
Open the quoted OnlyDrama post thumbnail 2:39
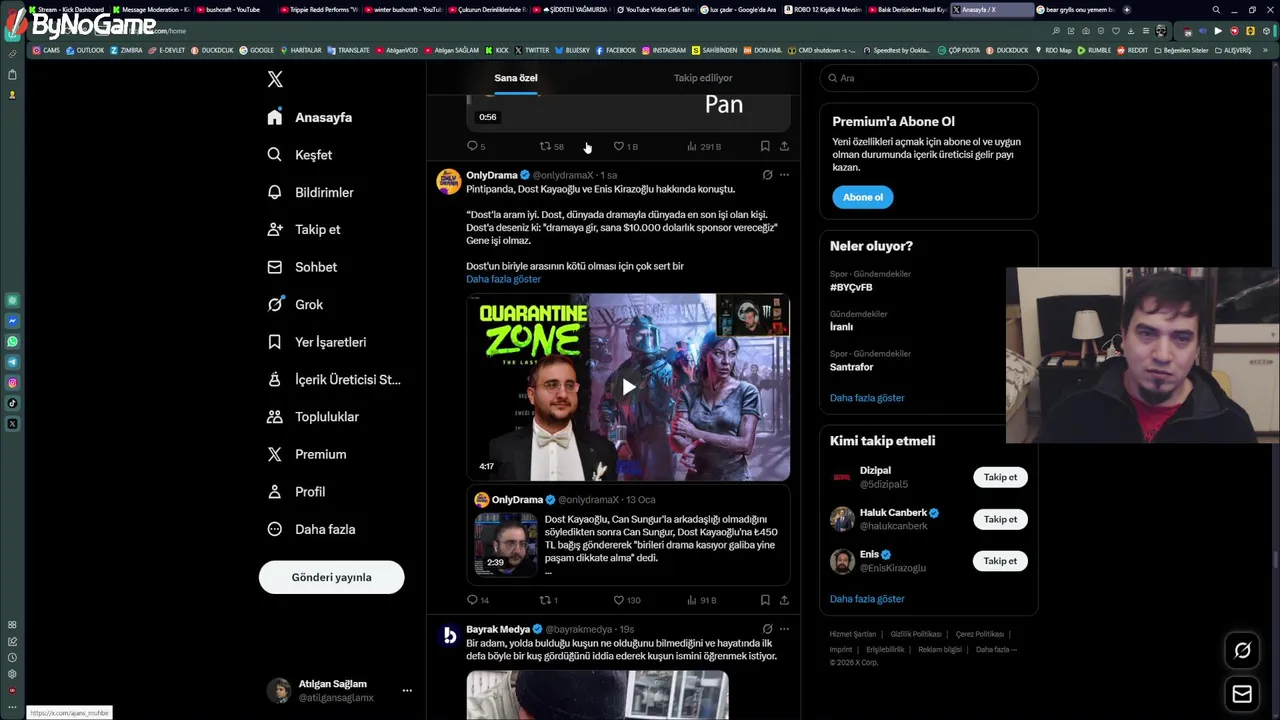point(506,544)
